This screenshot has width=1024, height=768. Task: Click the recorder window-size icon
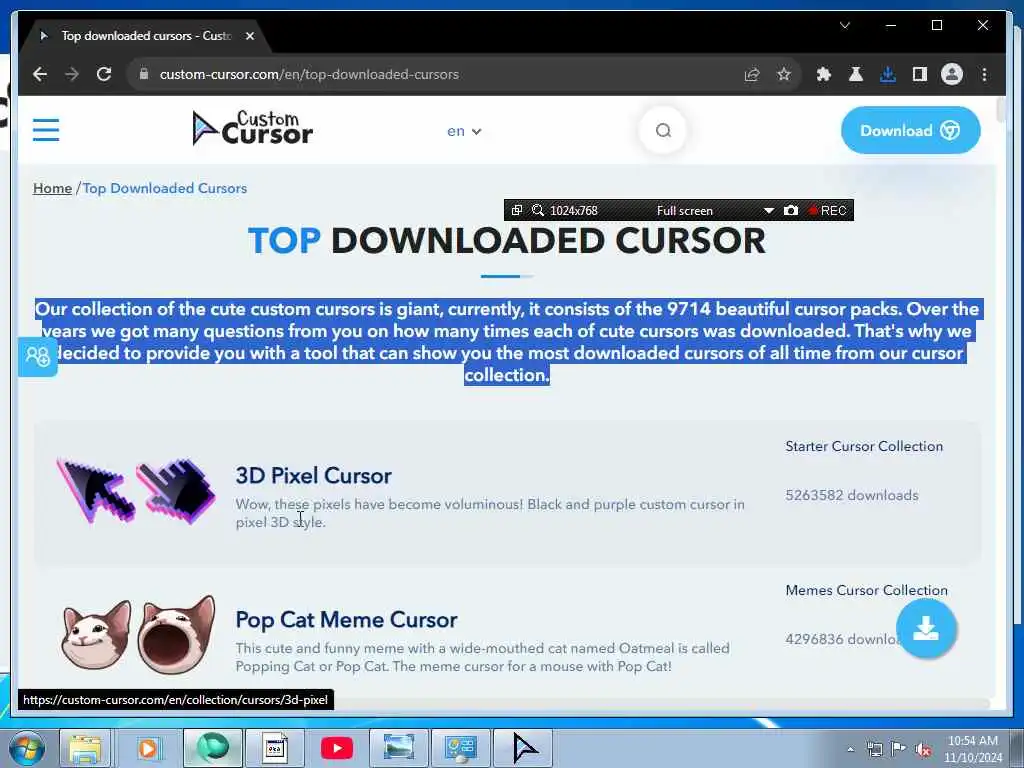pyautogui.click(x=517, y=210)
